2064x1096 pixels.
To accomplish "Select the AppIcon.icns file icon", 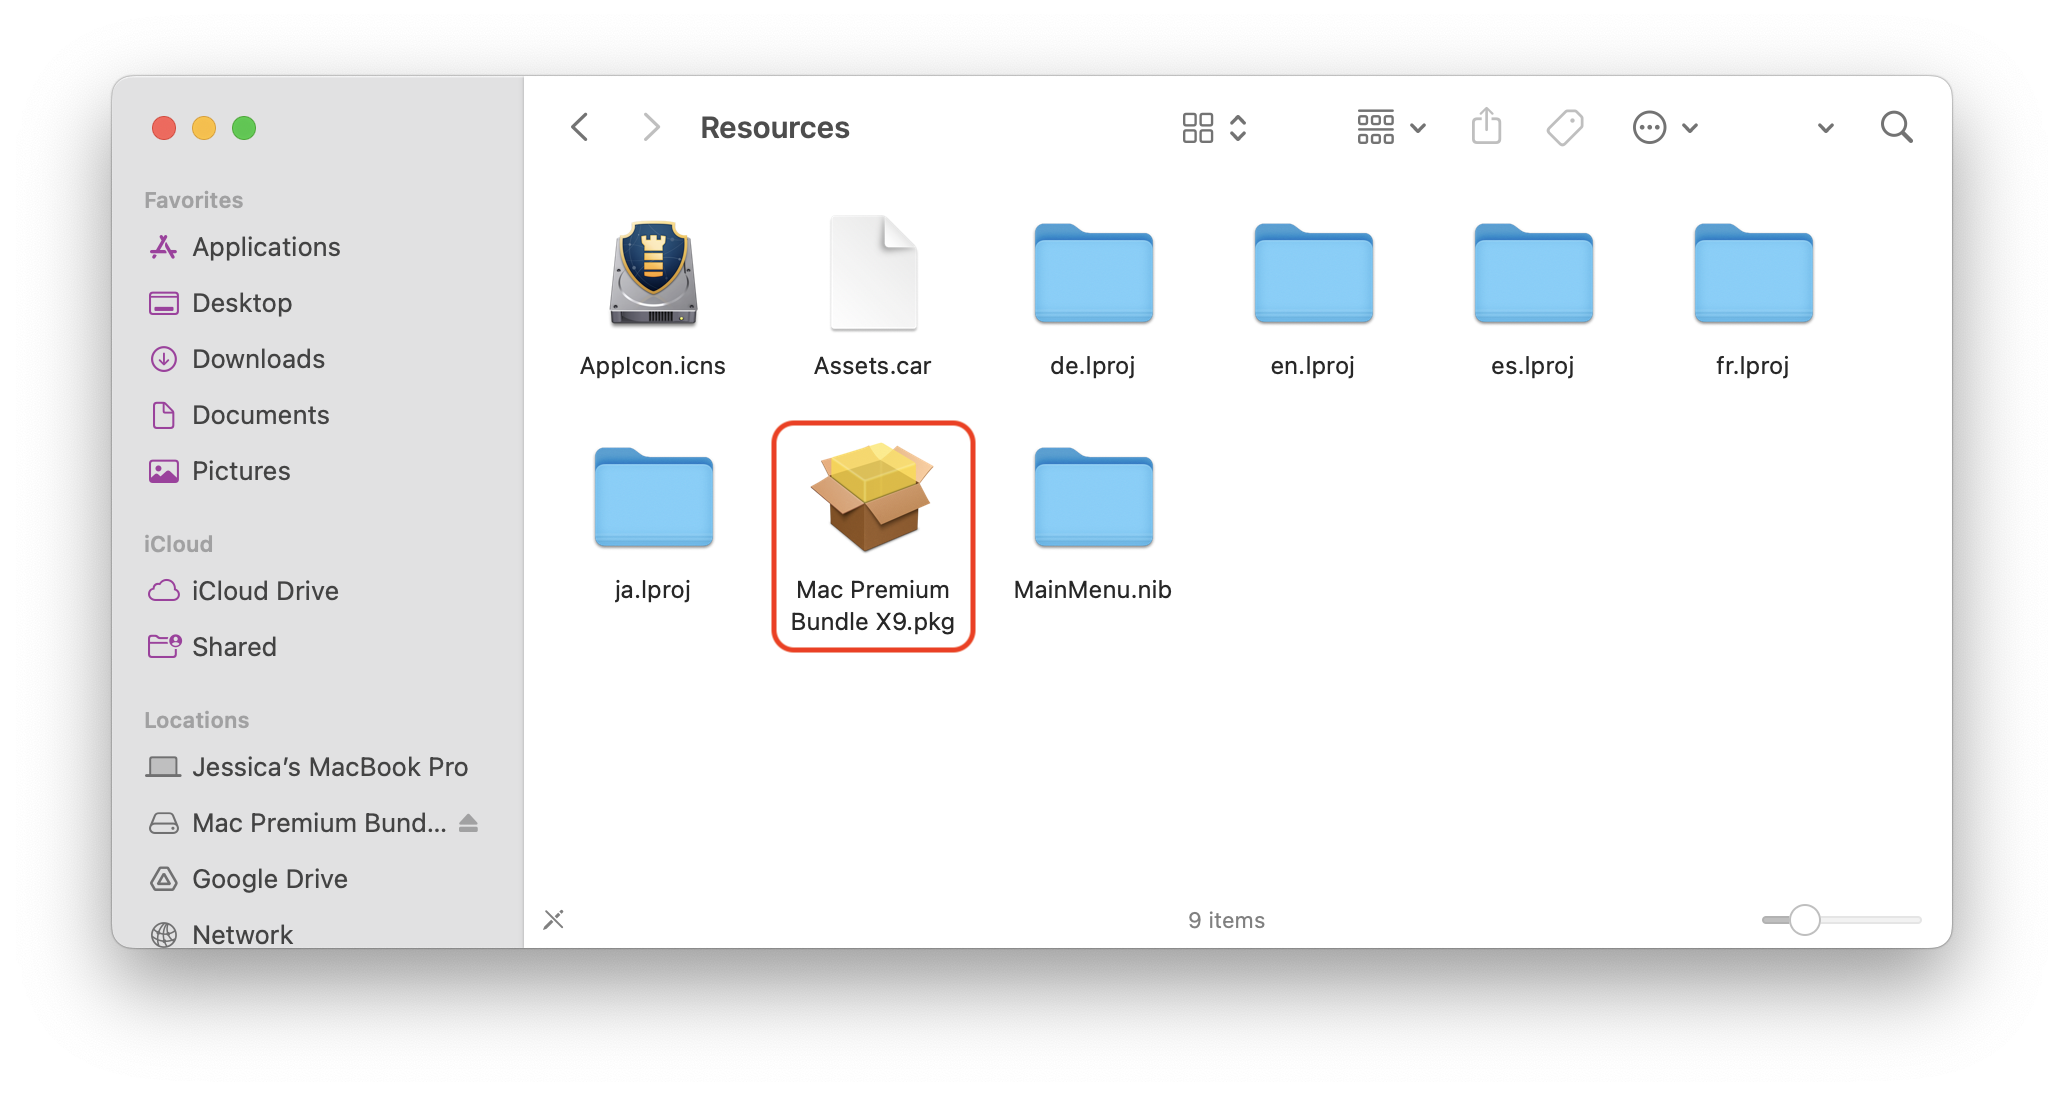I will (653, 274).
